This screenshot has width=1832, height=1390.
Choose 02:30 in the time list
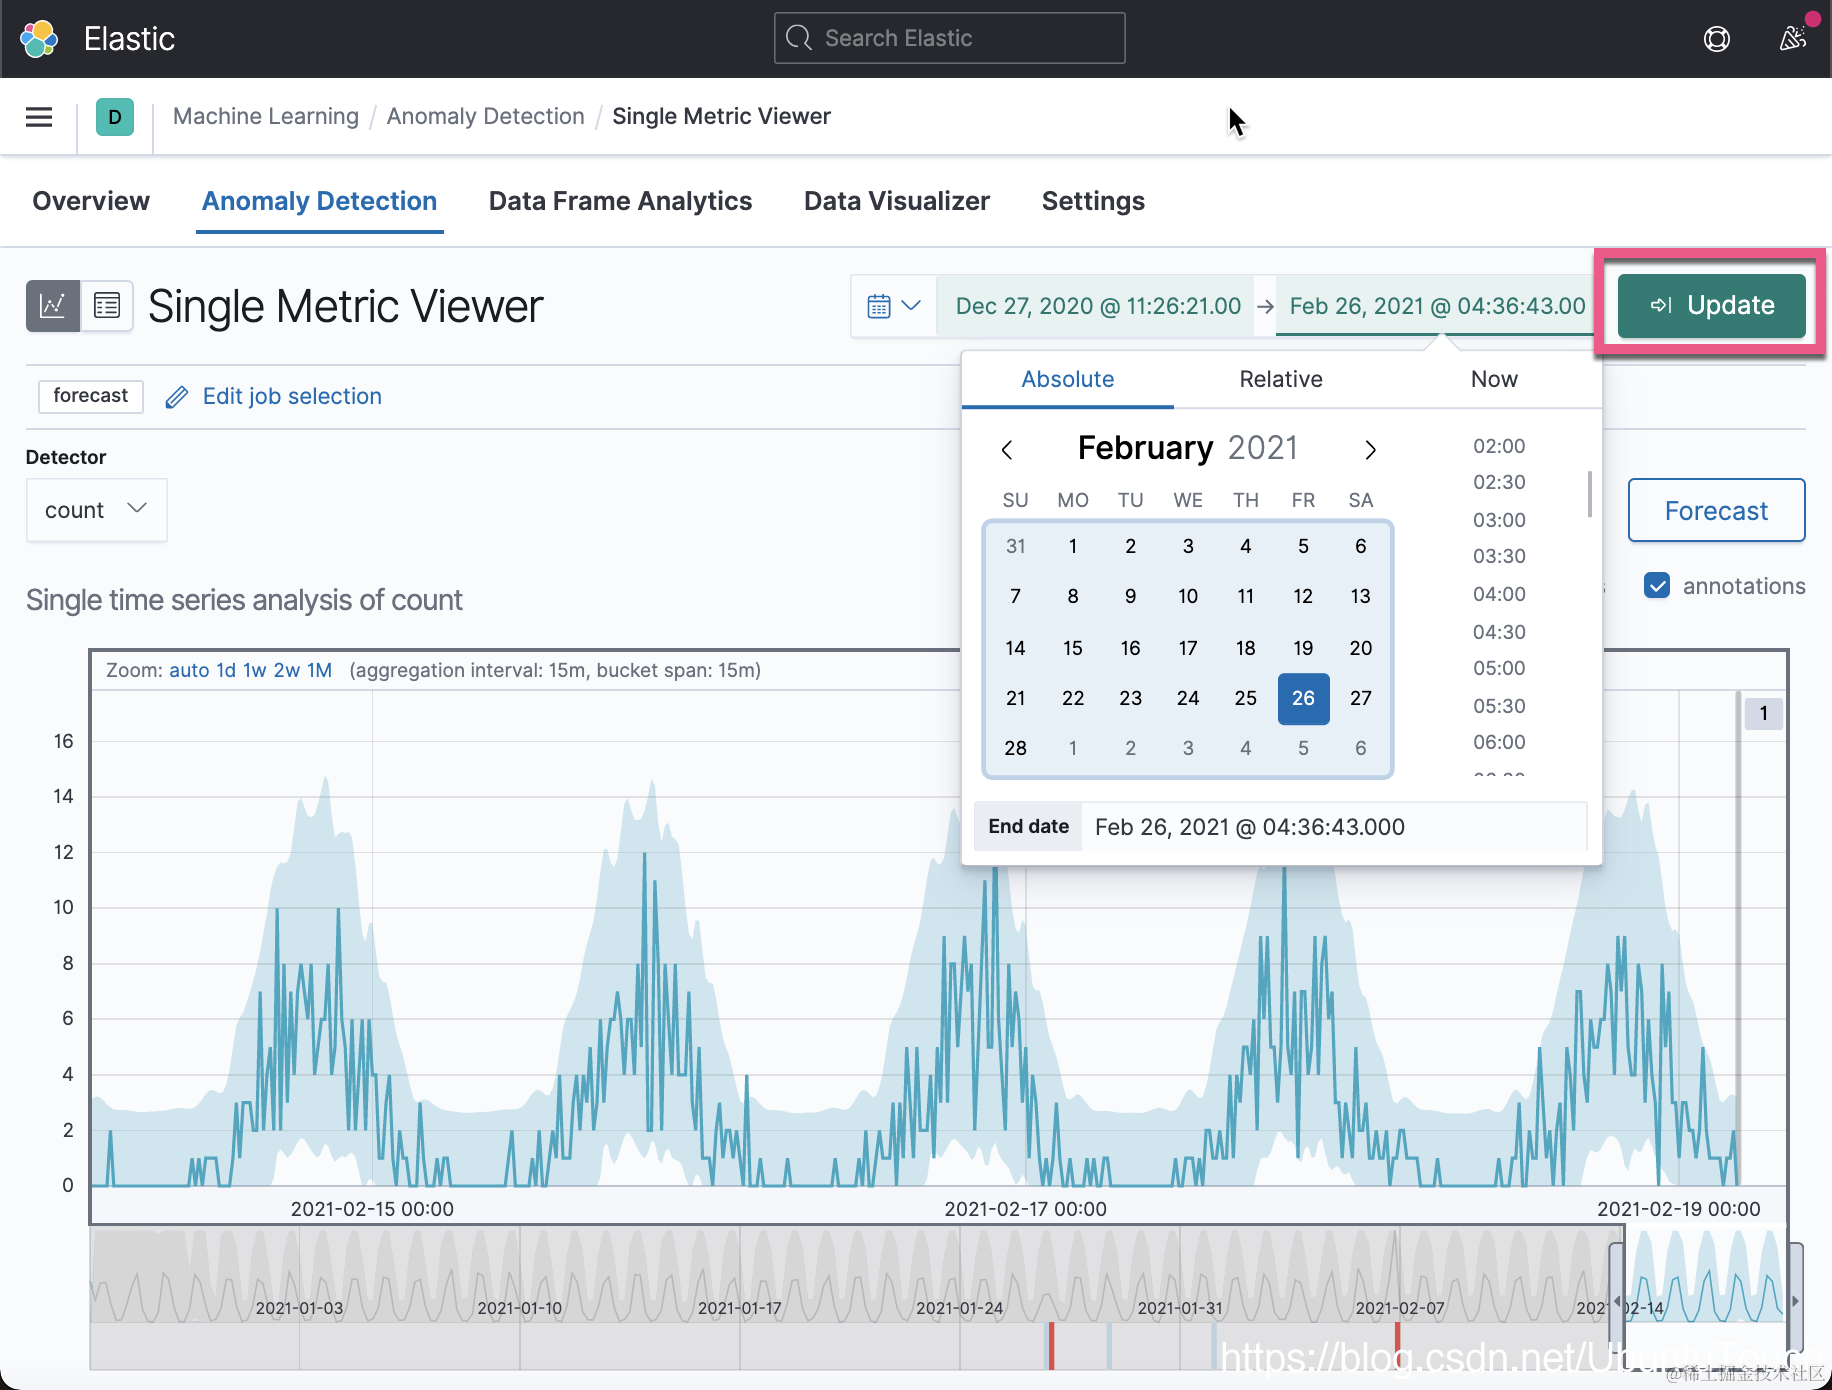pos(1499,482)
